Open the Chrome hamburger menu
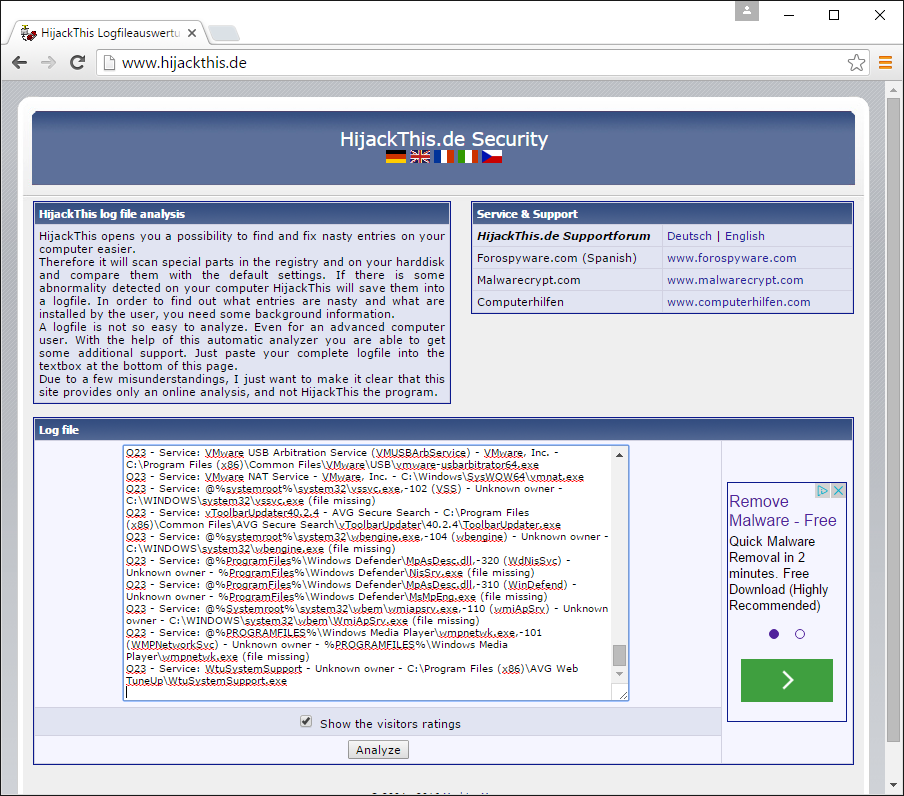Screen dimensions: 904x796 [x=885, y=62]
